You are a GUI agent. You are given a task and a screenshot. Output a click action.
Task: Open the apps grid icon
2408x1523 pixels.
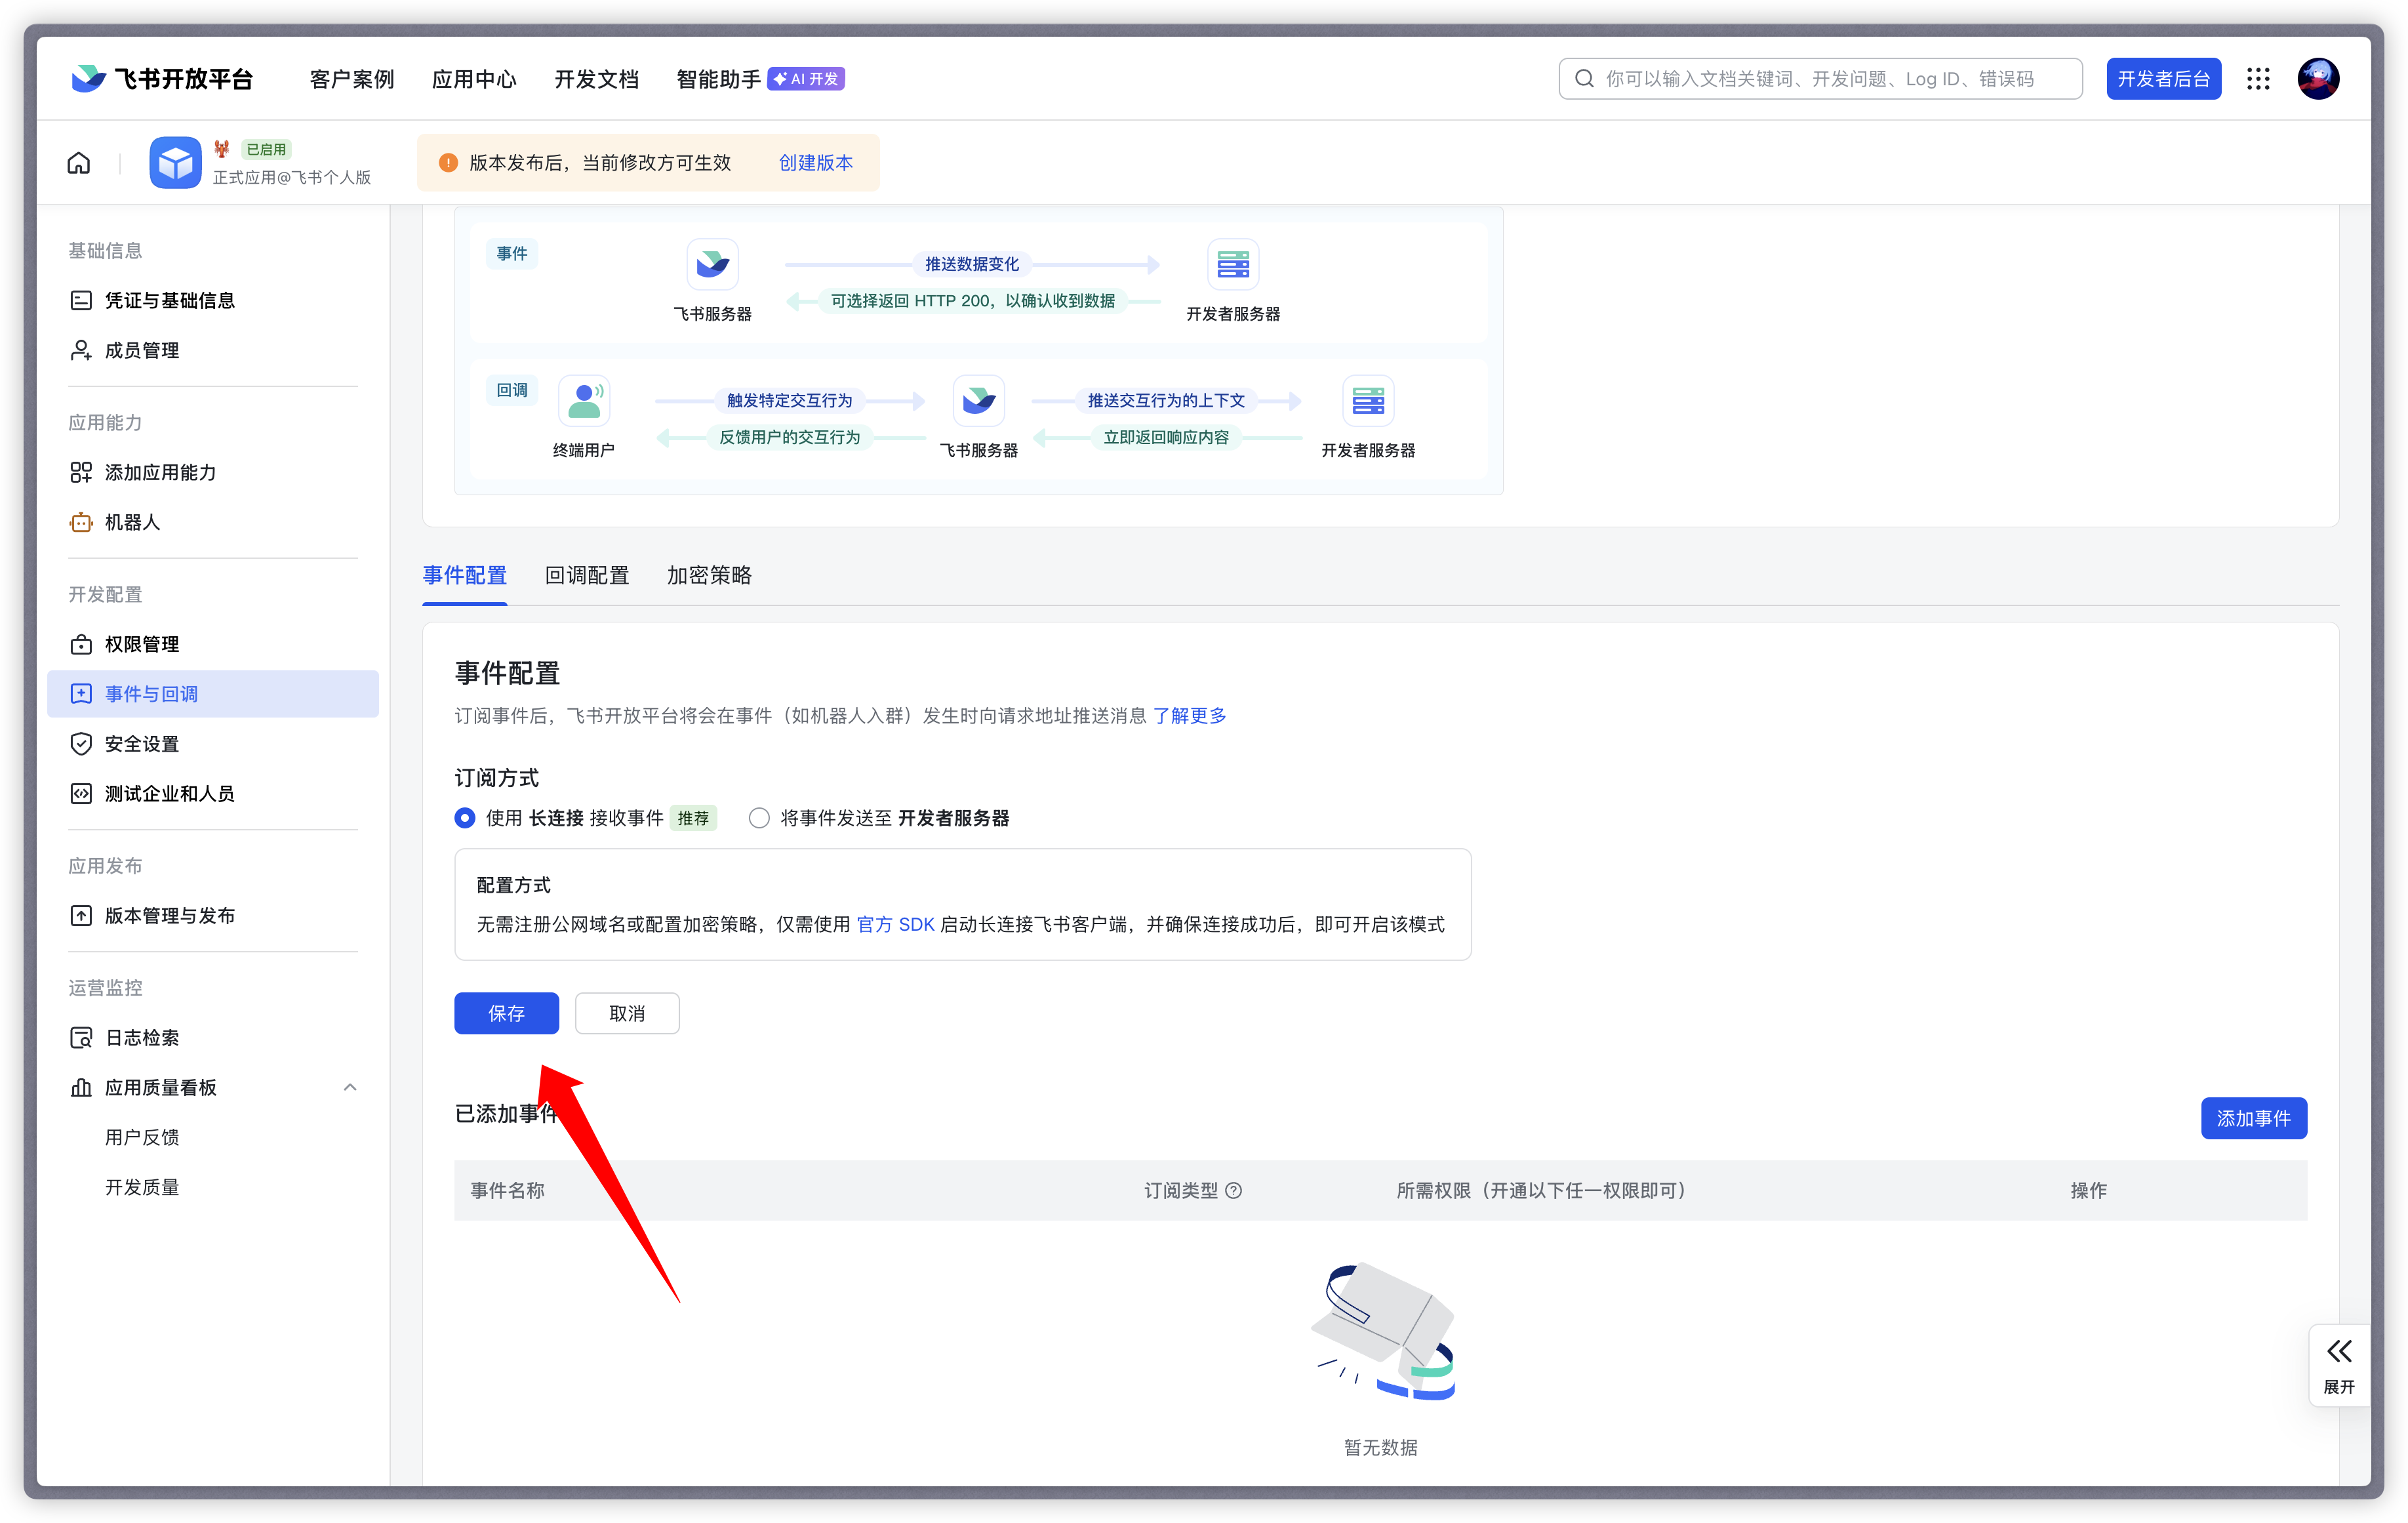[x=2258, y=79]
